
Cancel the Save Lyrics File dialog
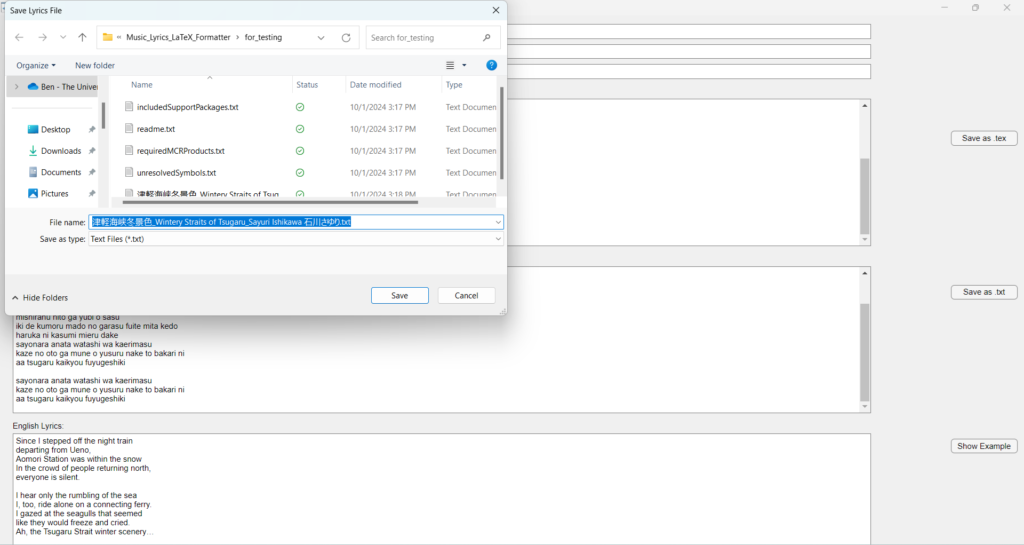[x=466, y=296]
